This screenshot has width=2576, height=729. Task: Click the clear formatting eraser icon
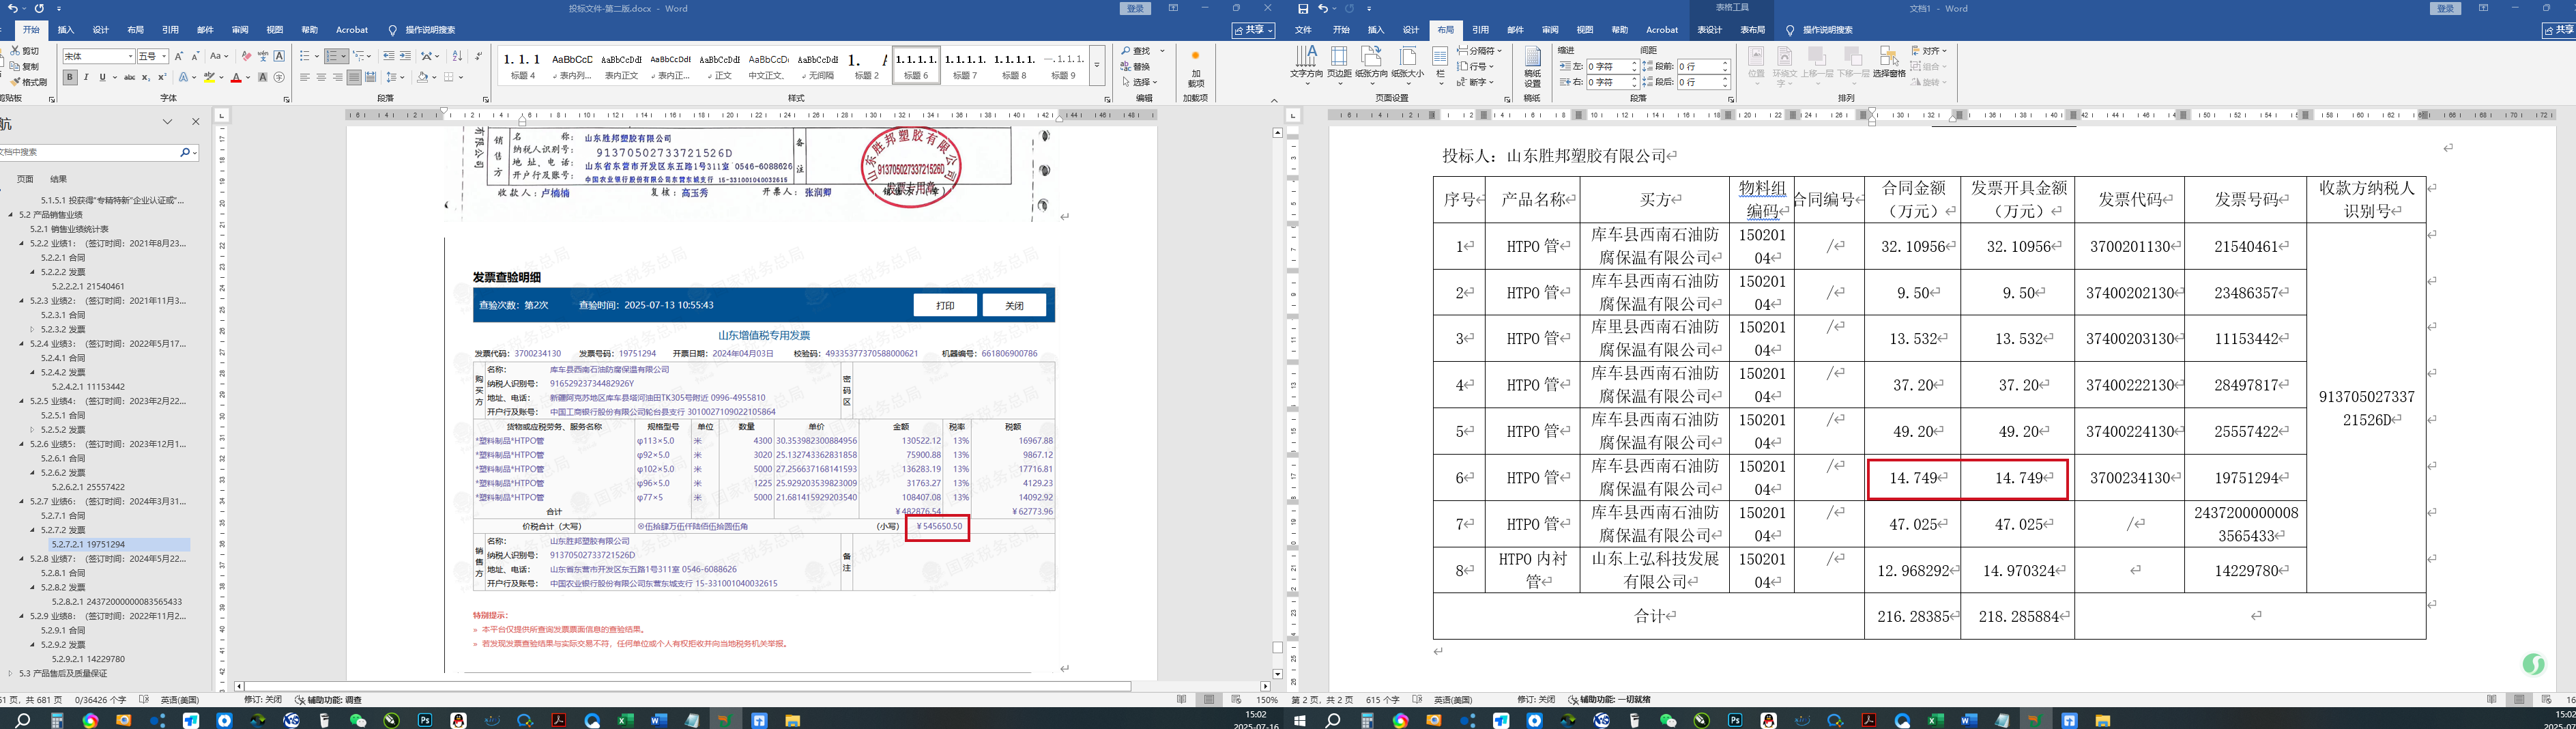[246, 56]
